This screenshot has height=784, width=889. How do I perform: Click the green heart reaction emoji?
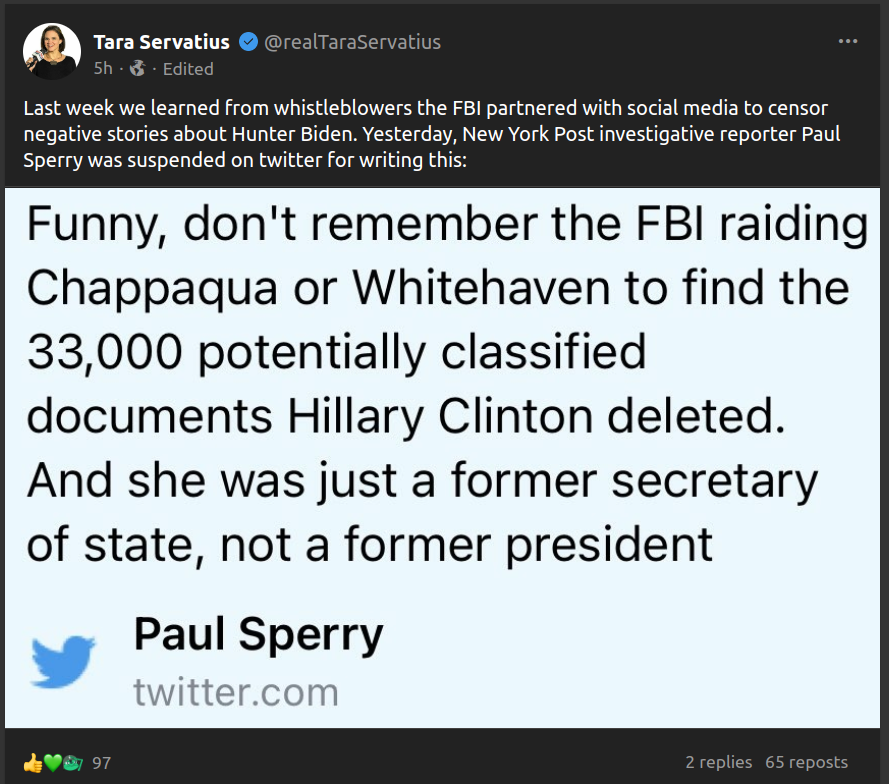coord(52,763)
